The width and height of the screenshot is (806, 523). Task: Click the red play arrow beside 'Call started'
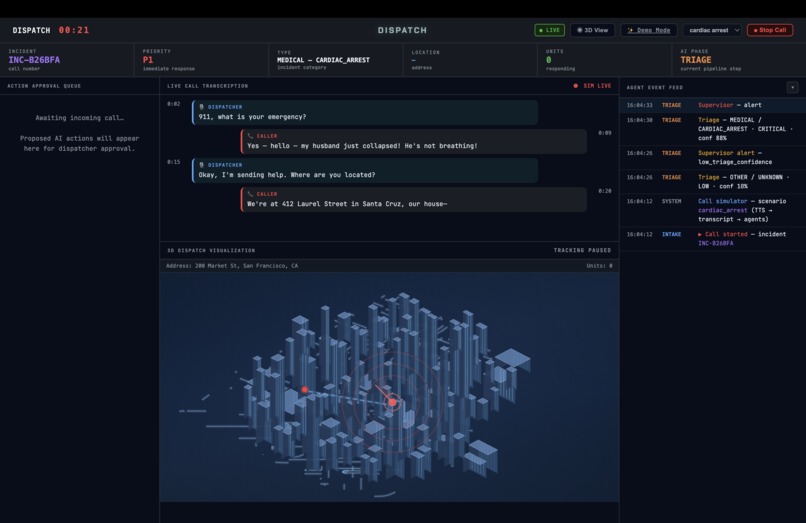click(x=700, y=235)
